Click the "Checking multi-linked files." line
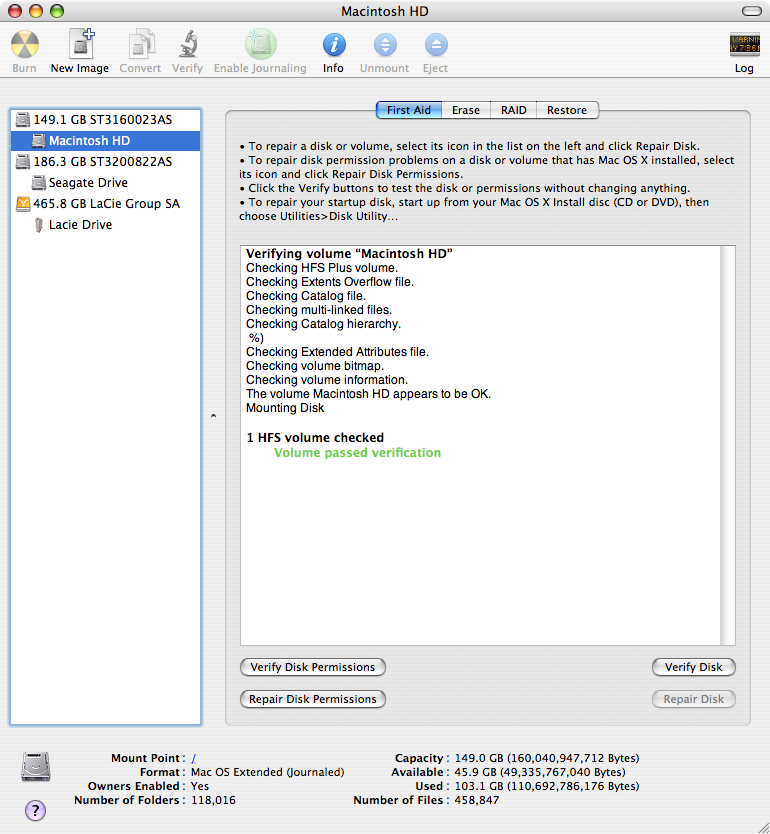 click(x=319, y=310)
